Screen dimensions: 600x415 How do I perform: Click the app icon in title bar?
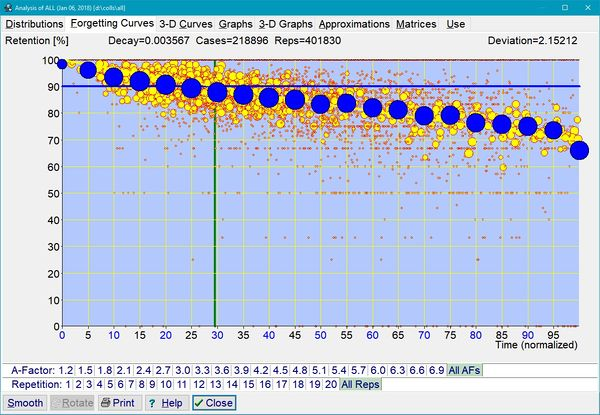8,7
